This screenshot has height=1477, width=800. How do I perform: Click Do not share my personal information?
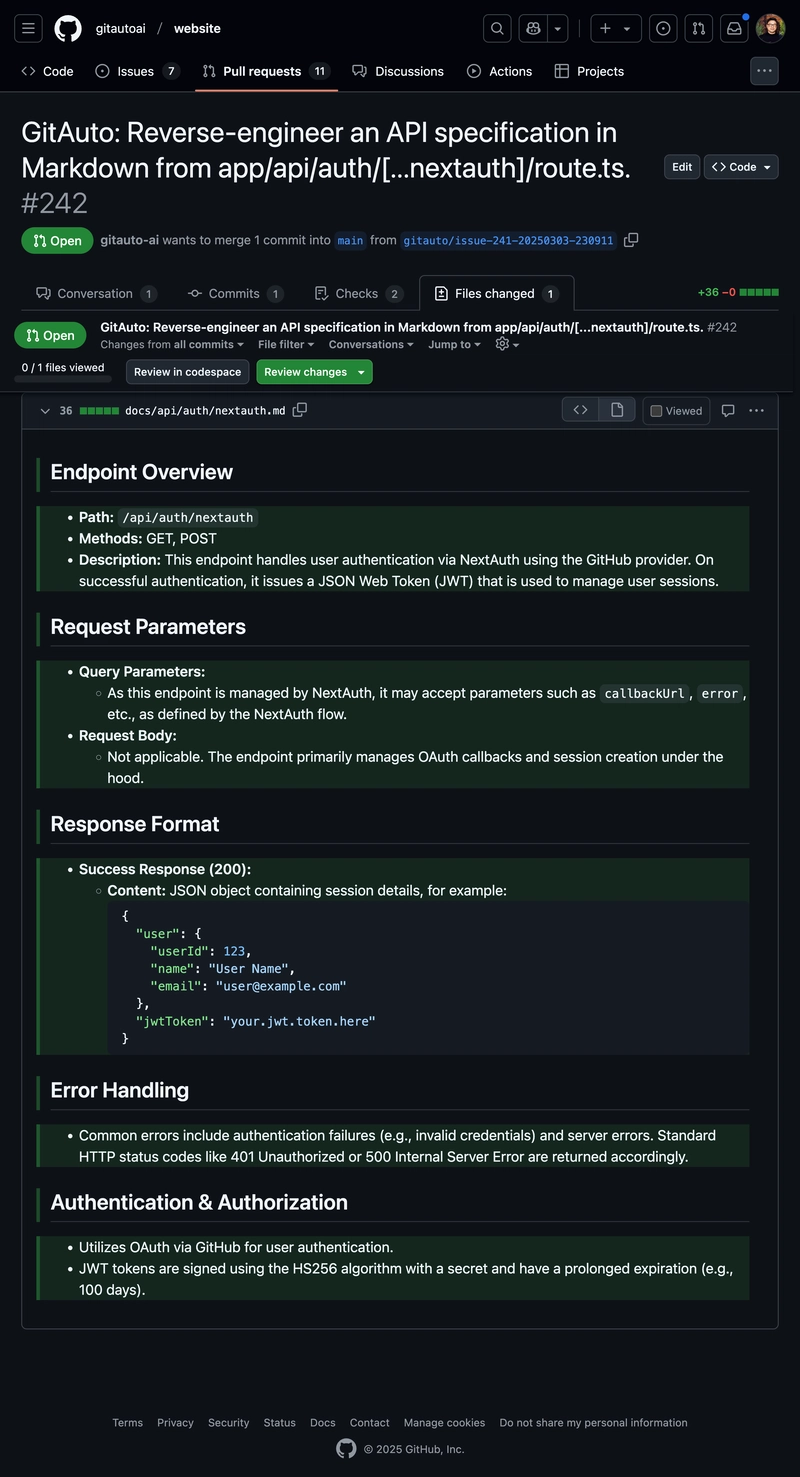(594, 1422)
